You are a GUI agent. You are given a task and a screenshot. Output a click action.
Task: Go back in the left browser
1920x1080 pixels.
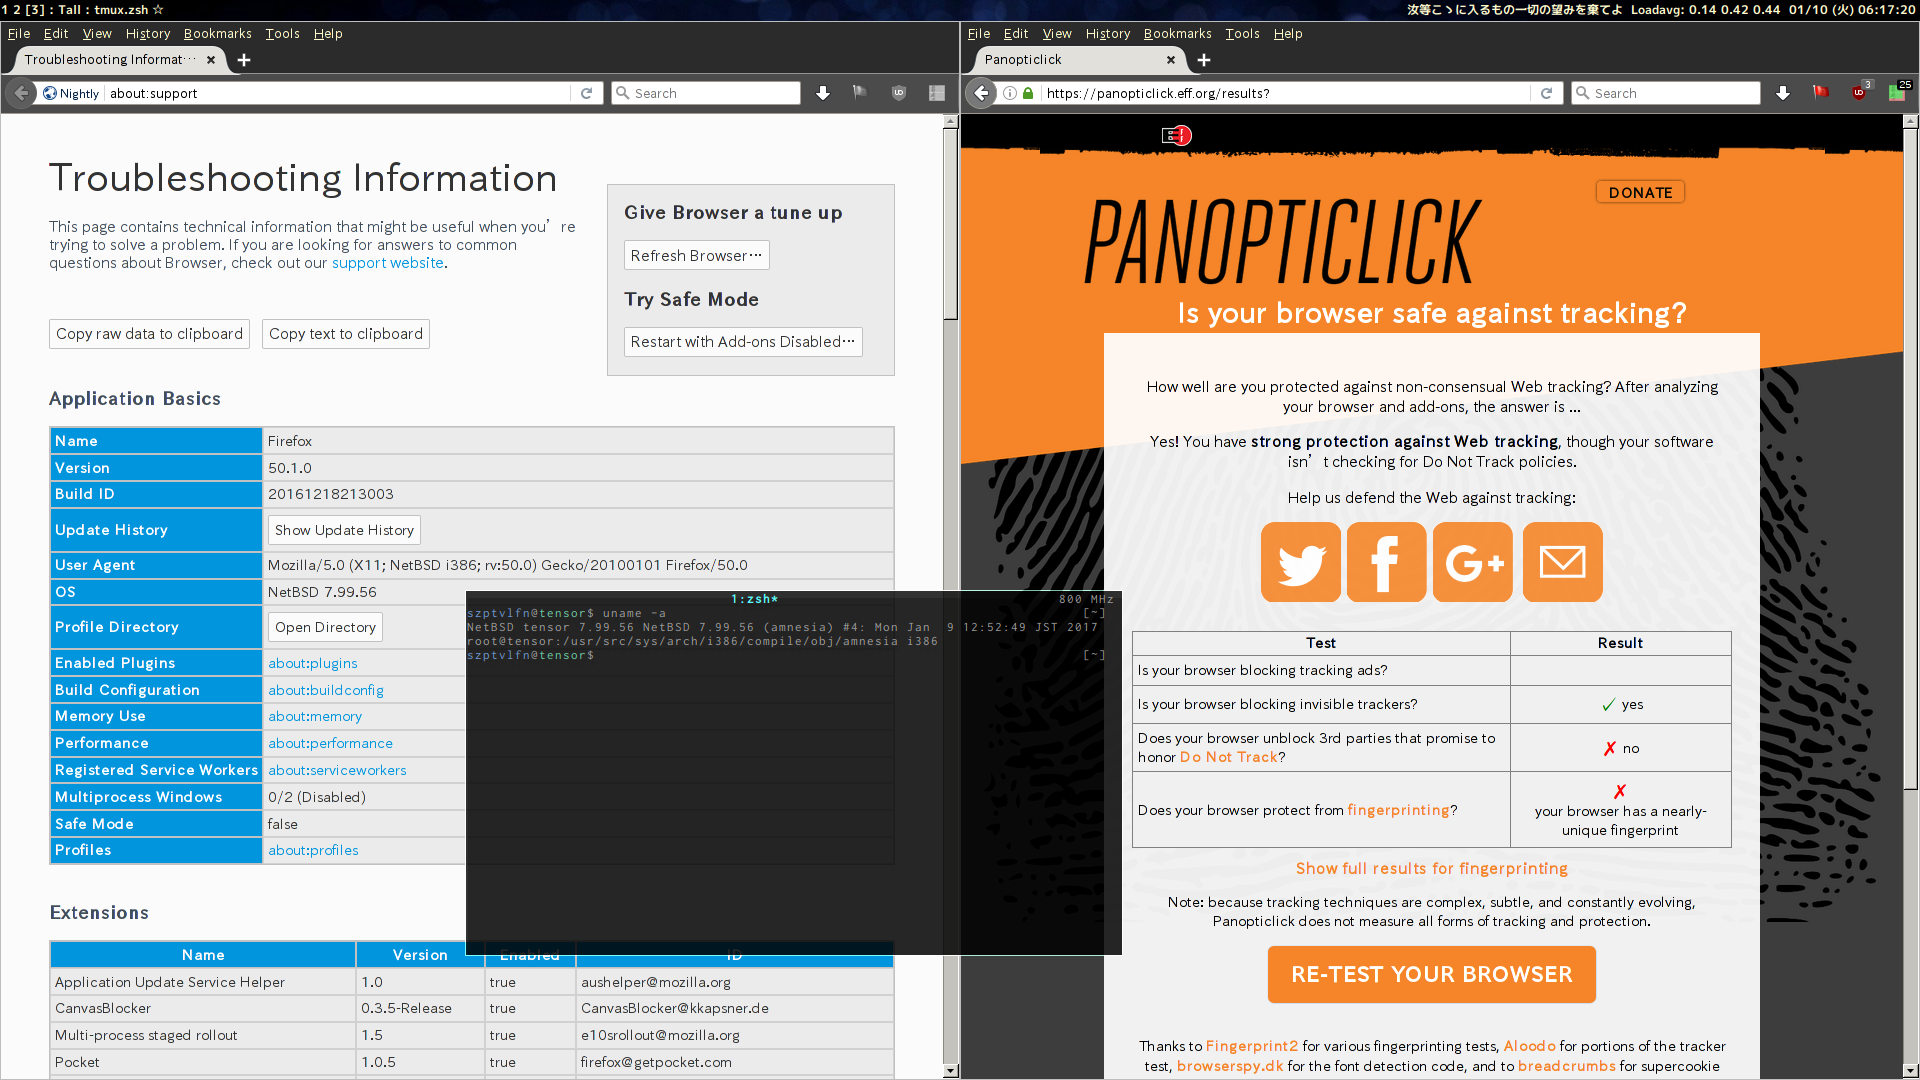21,93
